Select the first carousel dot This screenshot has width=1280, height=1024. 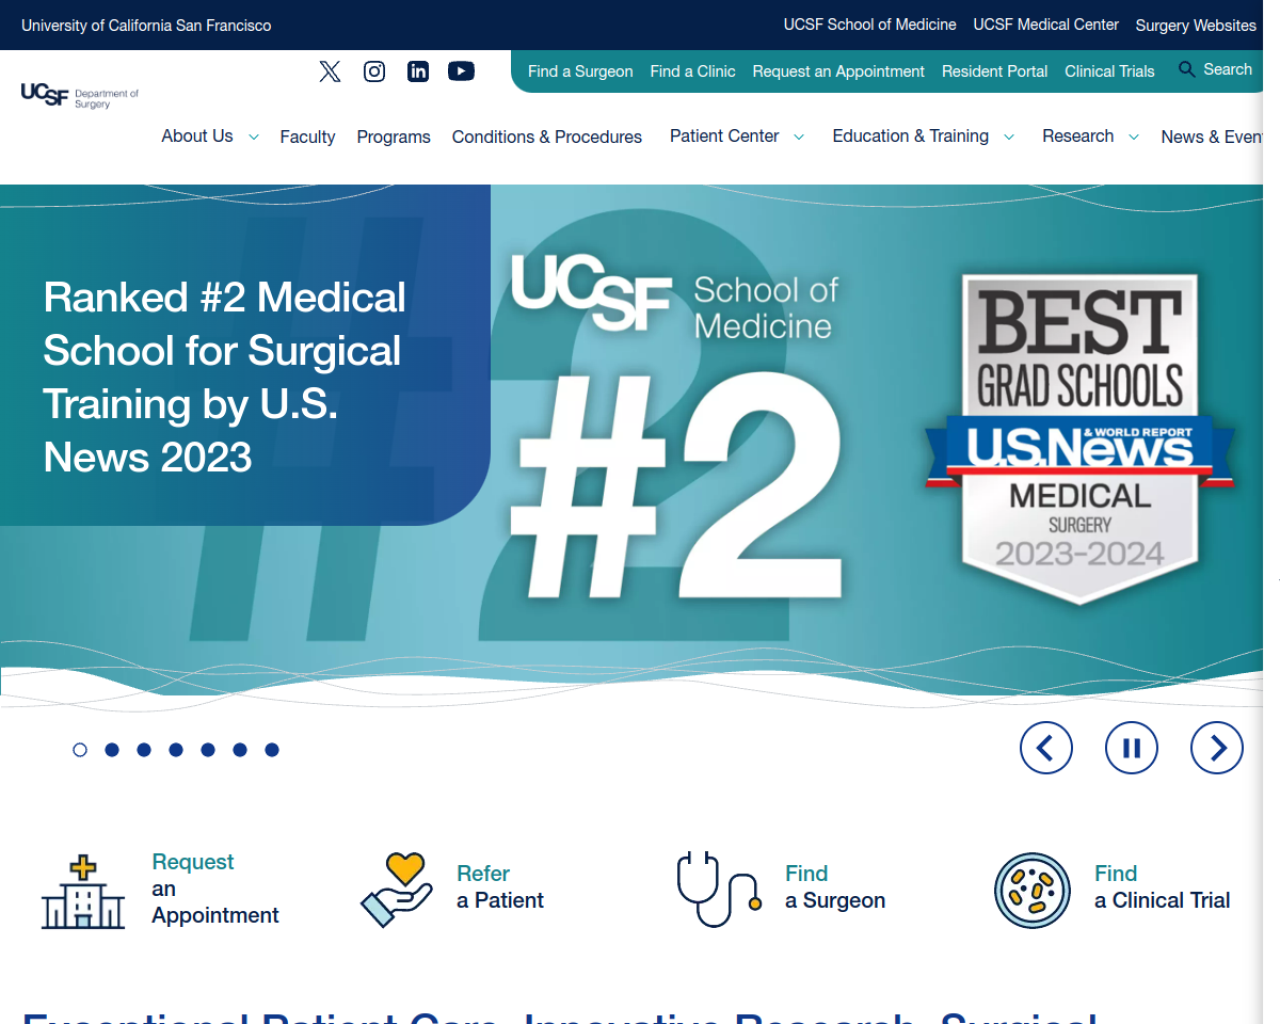80,750
